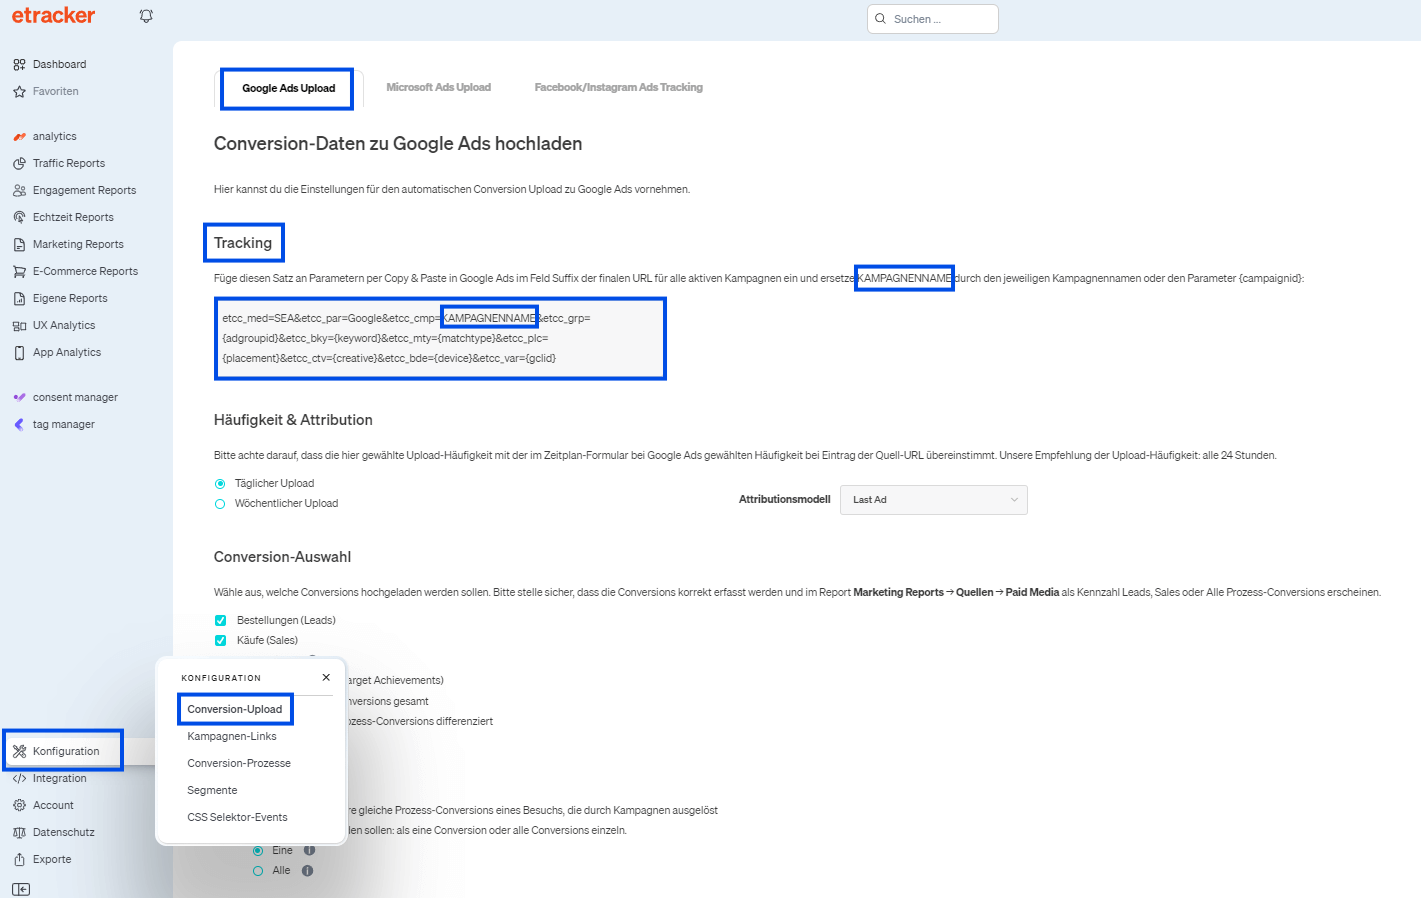Image resolution: width=1421 pixels, height=898 pixels.
Task: Click info icon next to Alle
Action: [307, 870]
